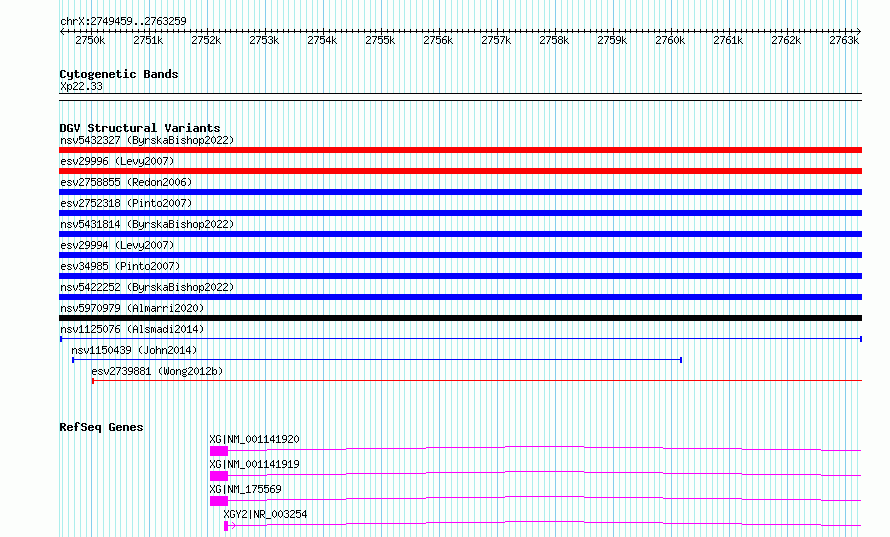This screenshot has width=890, height=537.
Task: Click the 2760k ruler label
Action: (x=670, y=40)
